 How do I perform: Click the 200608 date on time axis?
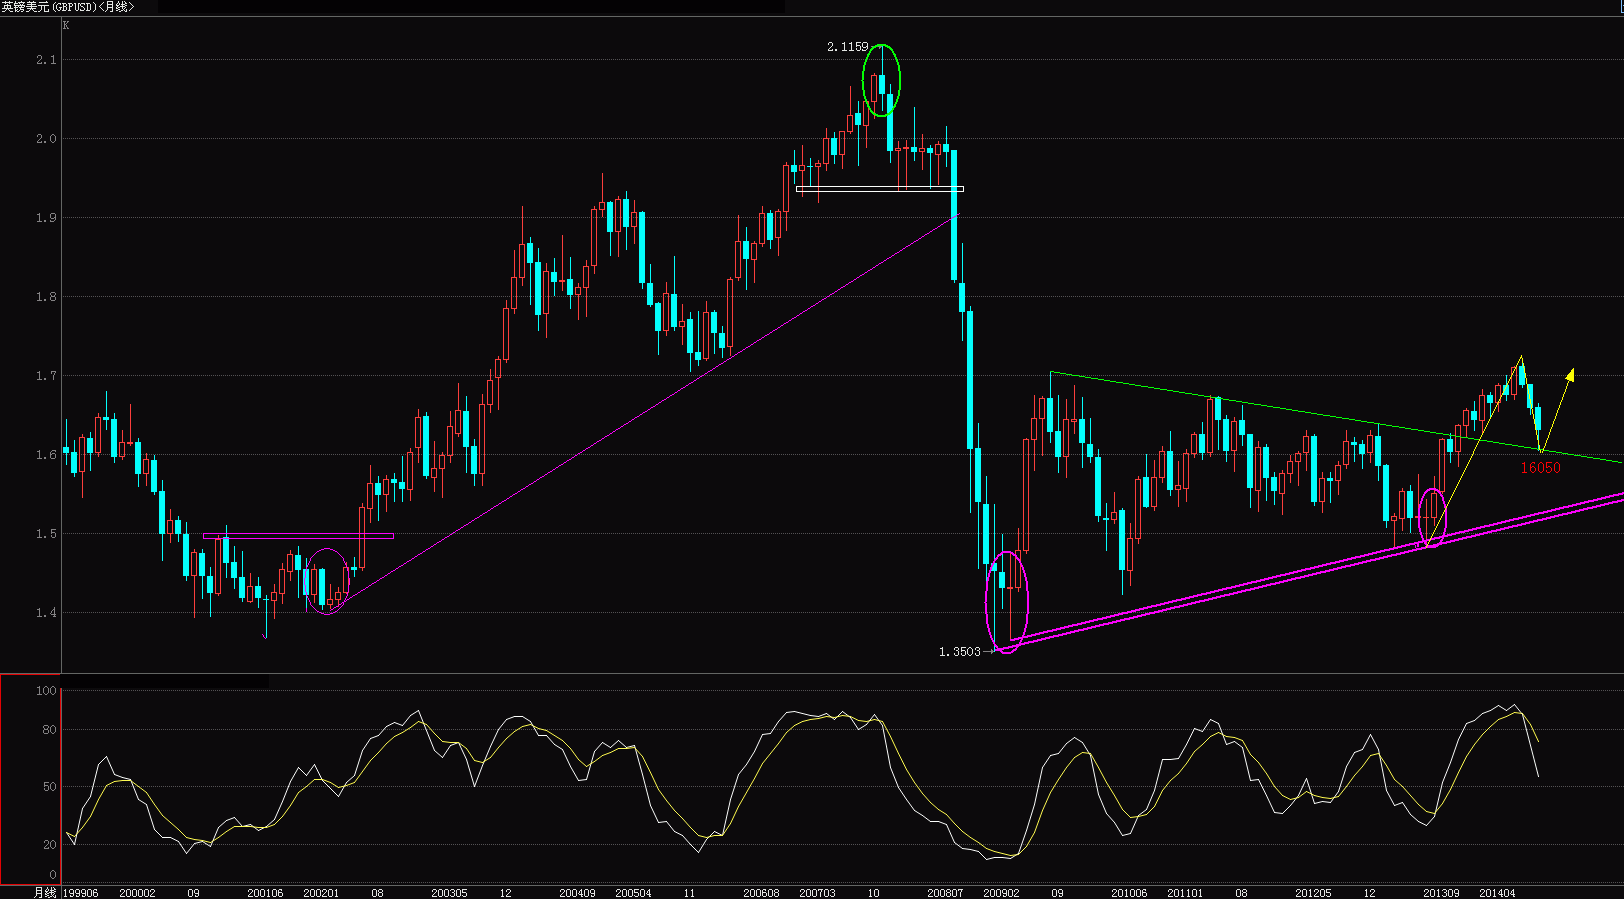761,893
